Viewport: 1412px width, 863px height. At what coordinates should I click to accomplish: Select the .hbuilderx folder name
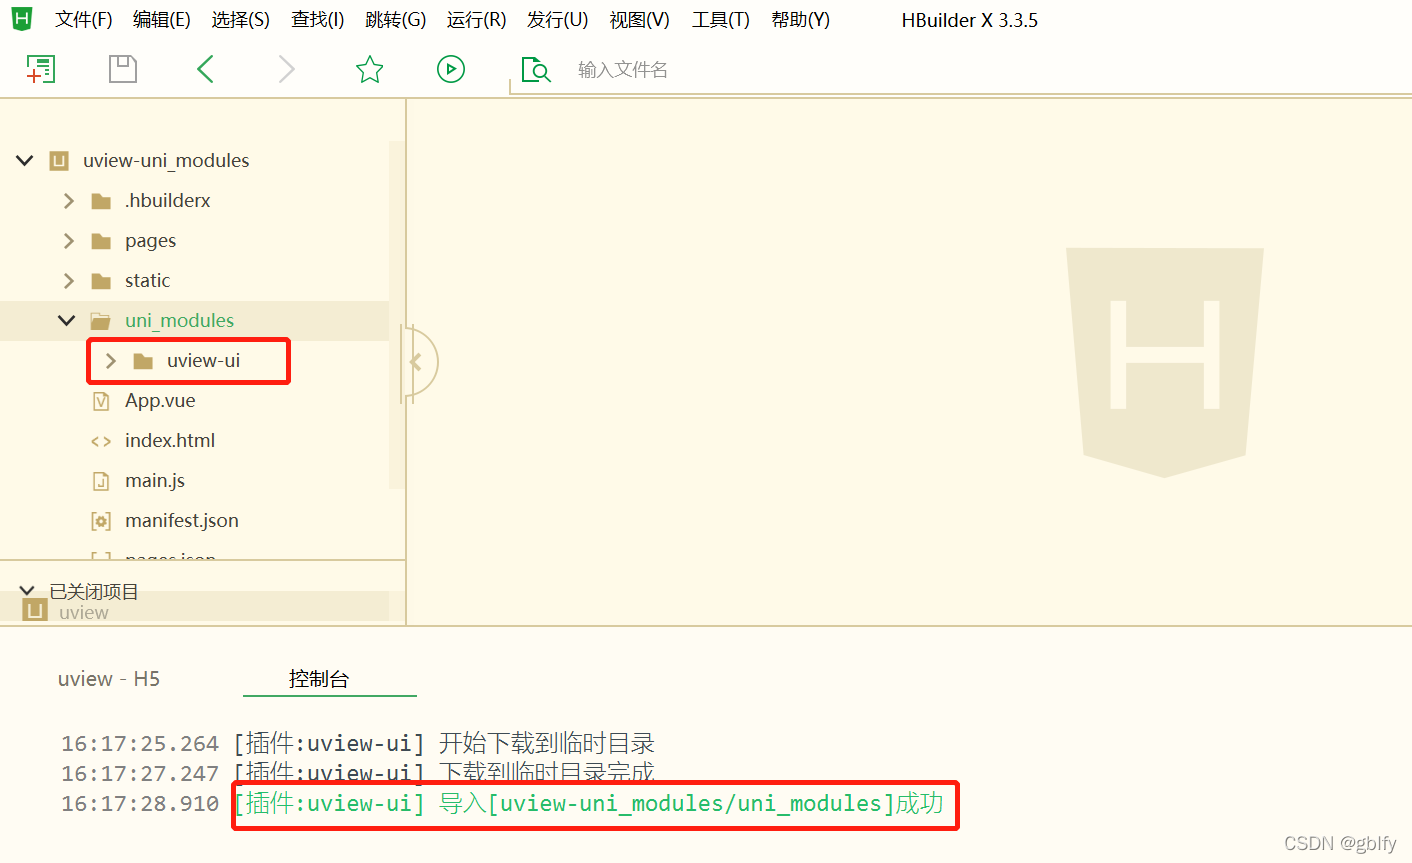168,201
